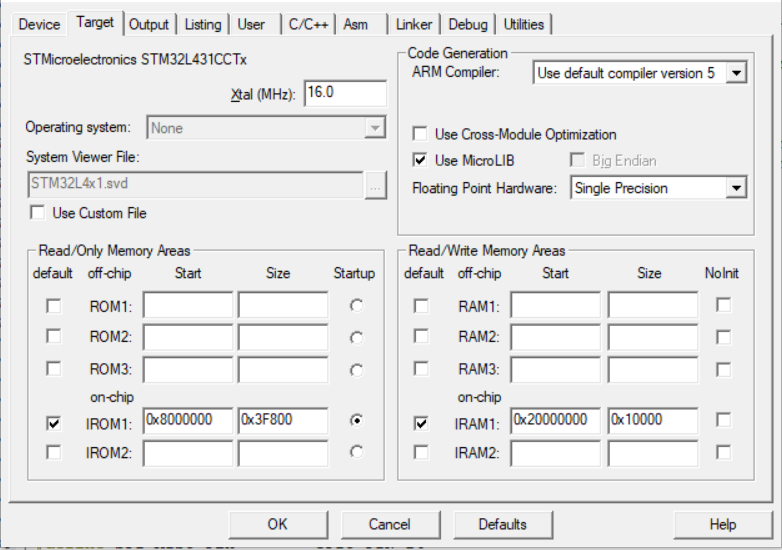Toggle the IRAM1 default checkbox
This screenshot has height=550, width=782.
click(x=421, y=423)
